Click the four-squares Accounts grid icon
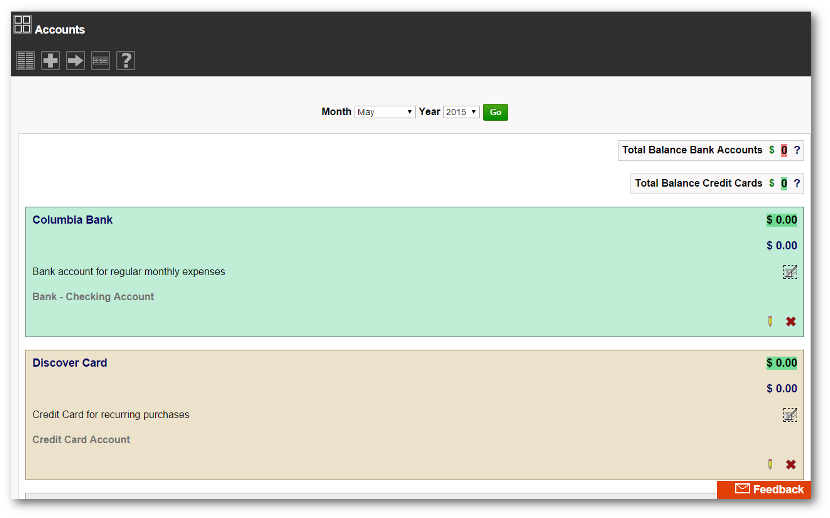Image resolution: width=830 pixels, height=518 pixels. pos(22,24)
